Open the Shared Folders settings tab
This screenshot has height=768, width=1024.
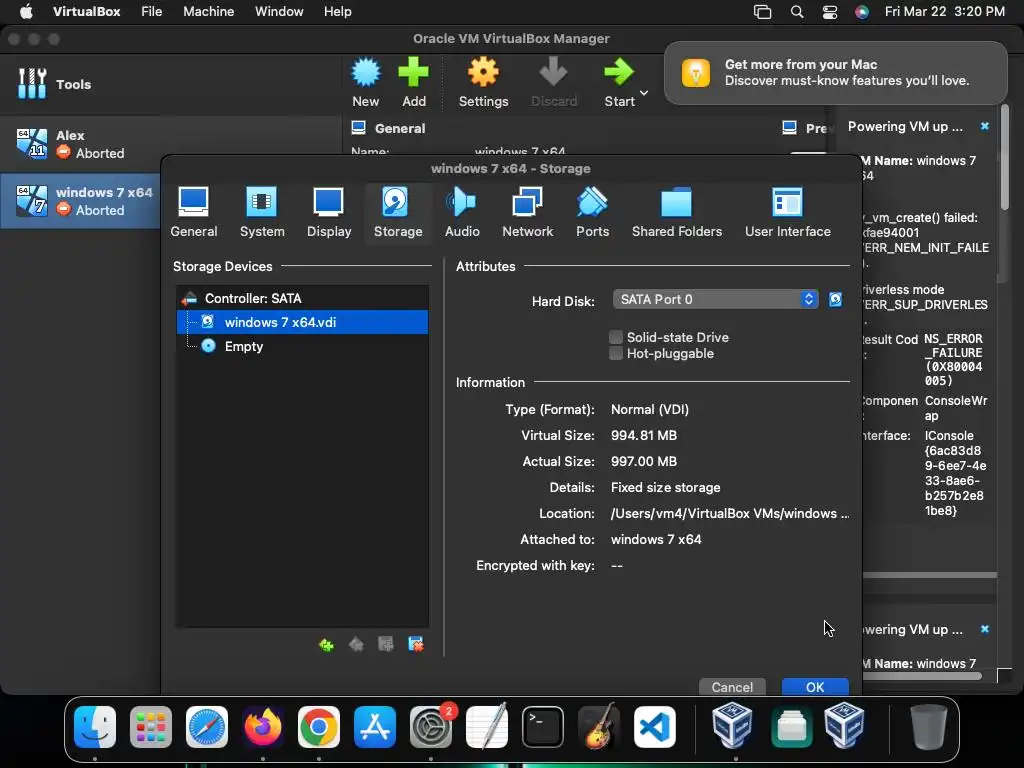[677, 212]
